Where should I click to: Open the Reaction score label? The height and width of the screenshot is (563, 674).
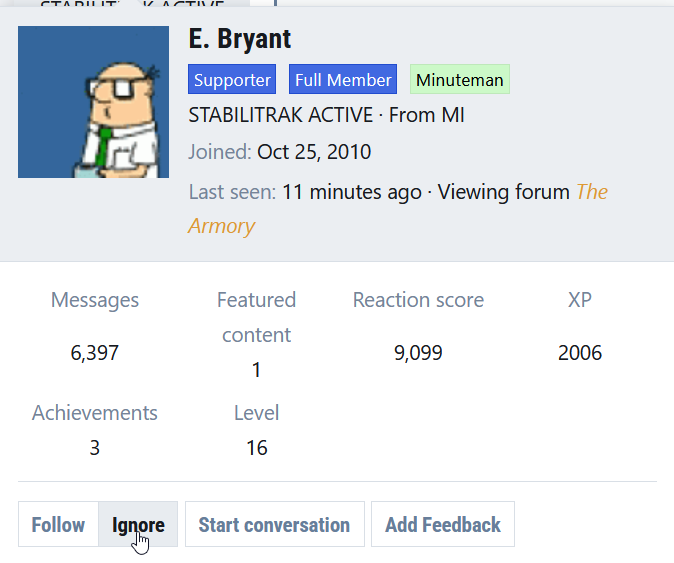(418, 300)
